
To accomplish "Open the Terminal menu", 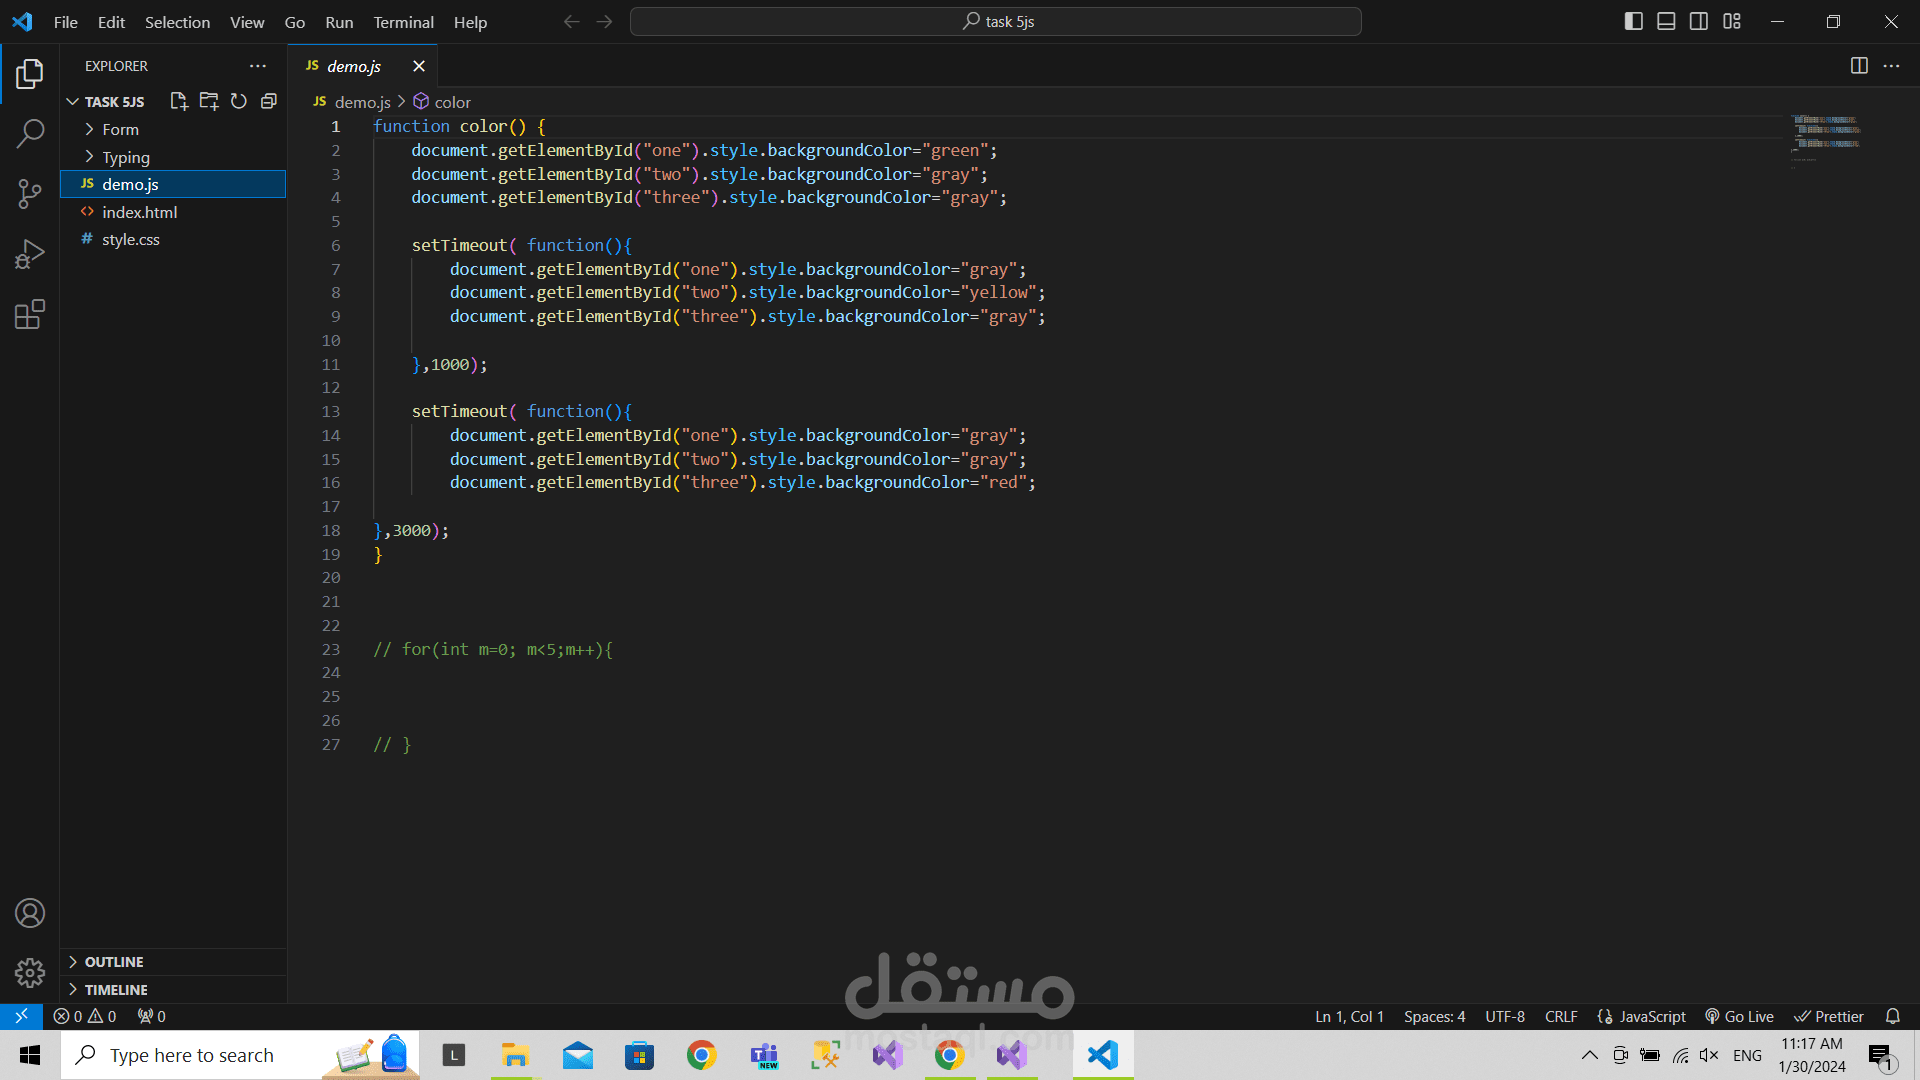I will pos(403,22).
